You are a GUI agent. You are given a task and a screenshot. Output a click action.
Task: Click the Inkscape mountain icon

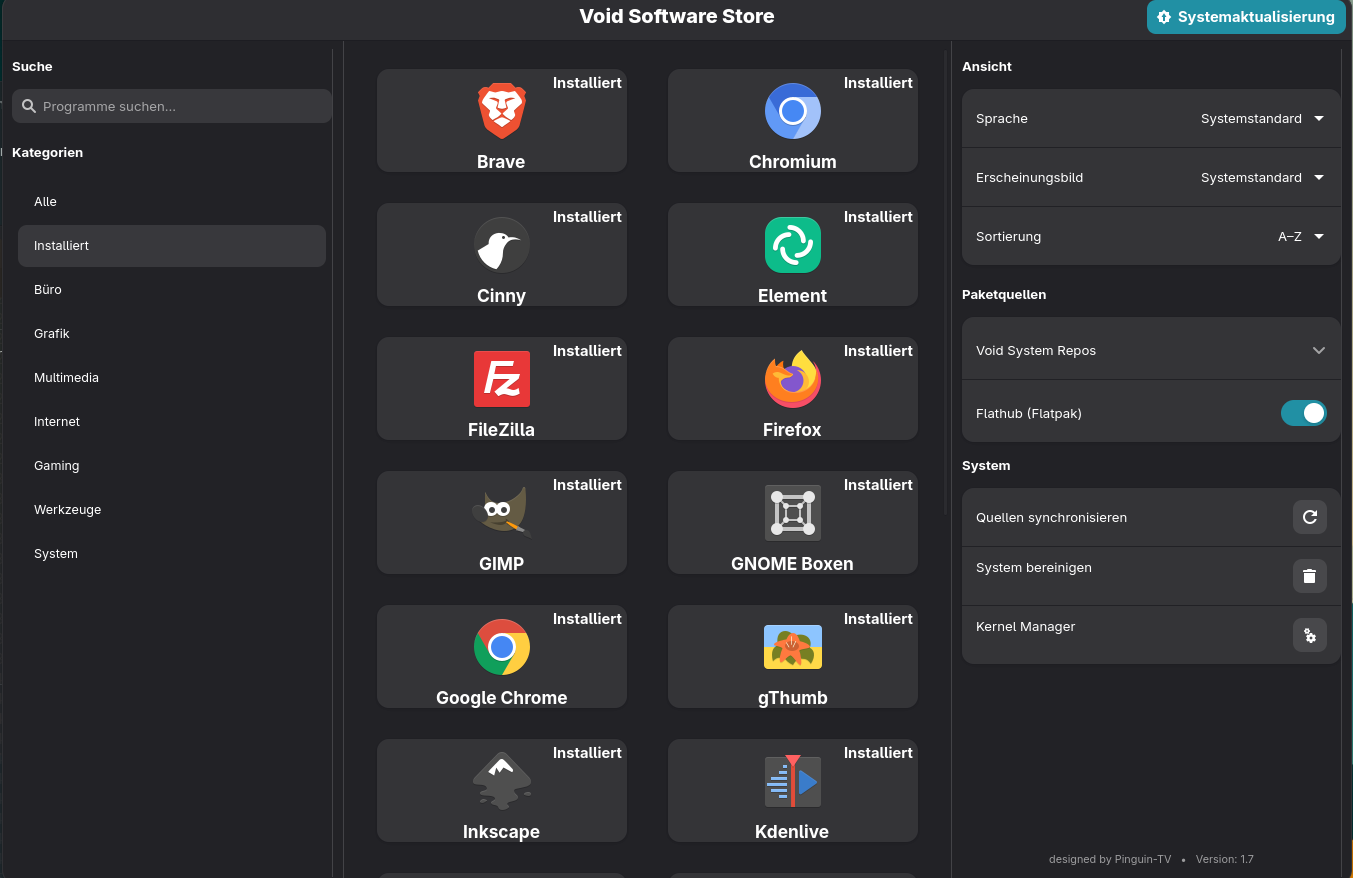pyautogui.click(x=502, y=781)
